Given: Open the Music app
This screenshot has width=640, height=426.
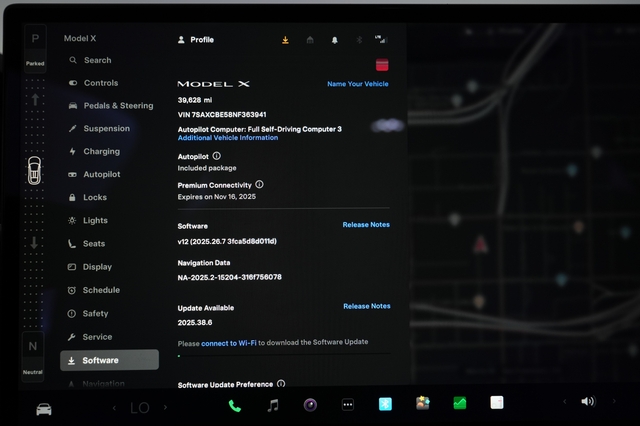Looking at the screenshot, I should point(273,405).
